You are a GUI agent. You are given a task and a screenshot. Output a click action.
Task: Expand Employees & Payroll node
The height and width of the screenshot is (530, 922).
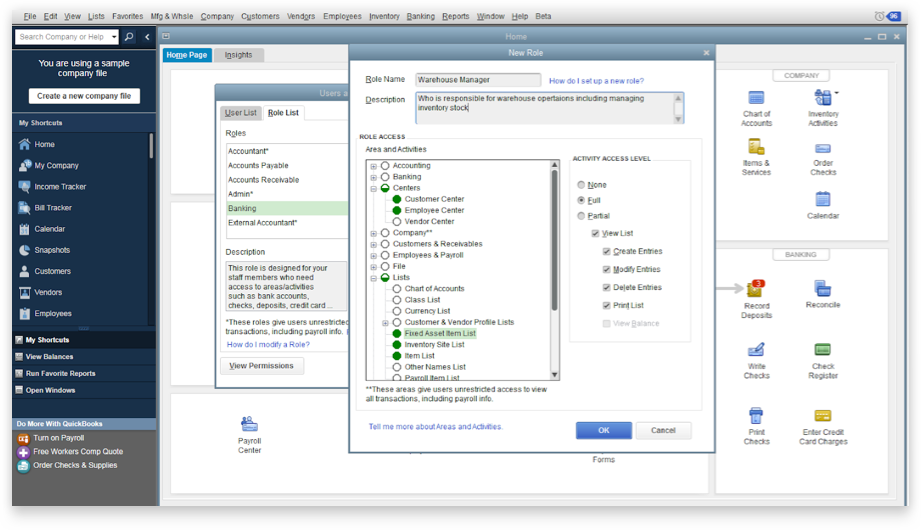click(x=373, y=256)
